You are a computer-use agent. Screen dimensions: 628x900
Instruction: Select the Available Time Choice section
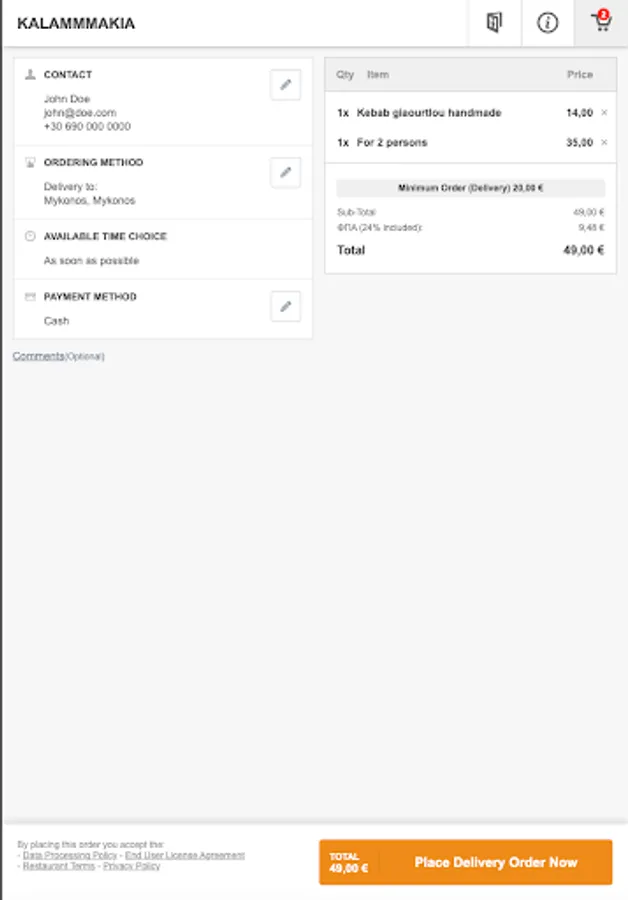[105, 237]
